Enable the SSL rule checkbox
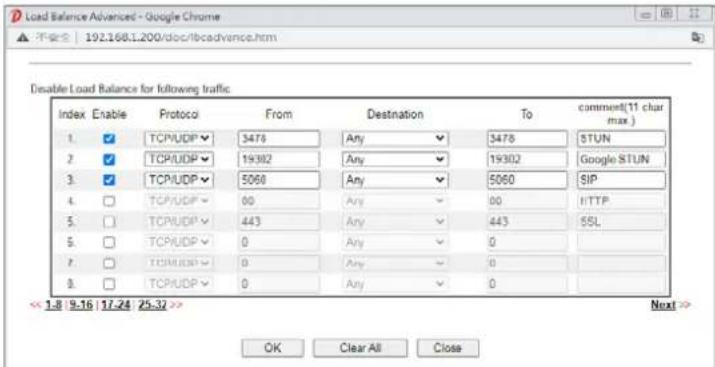The width and height of the screenshot is (715, 367). [x=109, y=222]
